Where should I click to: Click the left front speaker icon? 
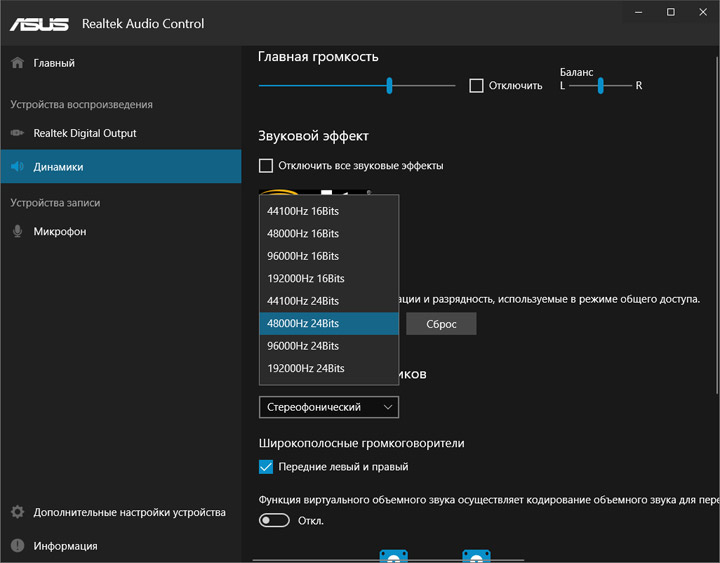pos(394,556)
